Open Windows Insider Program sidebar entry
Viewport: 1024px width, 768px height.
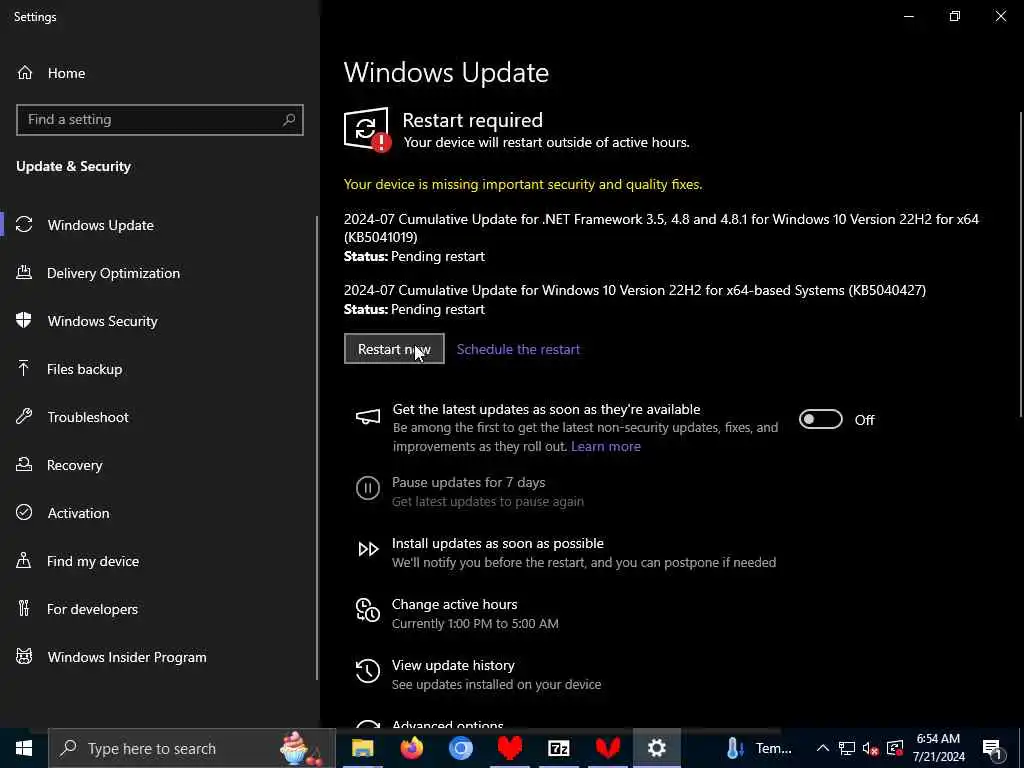point(159,657)
